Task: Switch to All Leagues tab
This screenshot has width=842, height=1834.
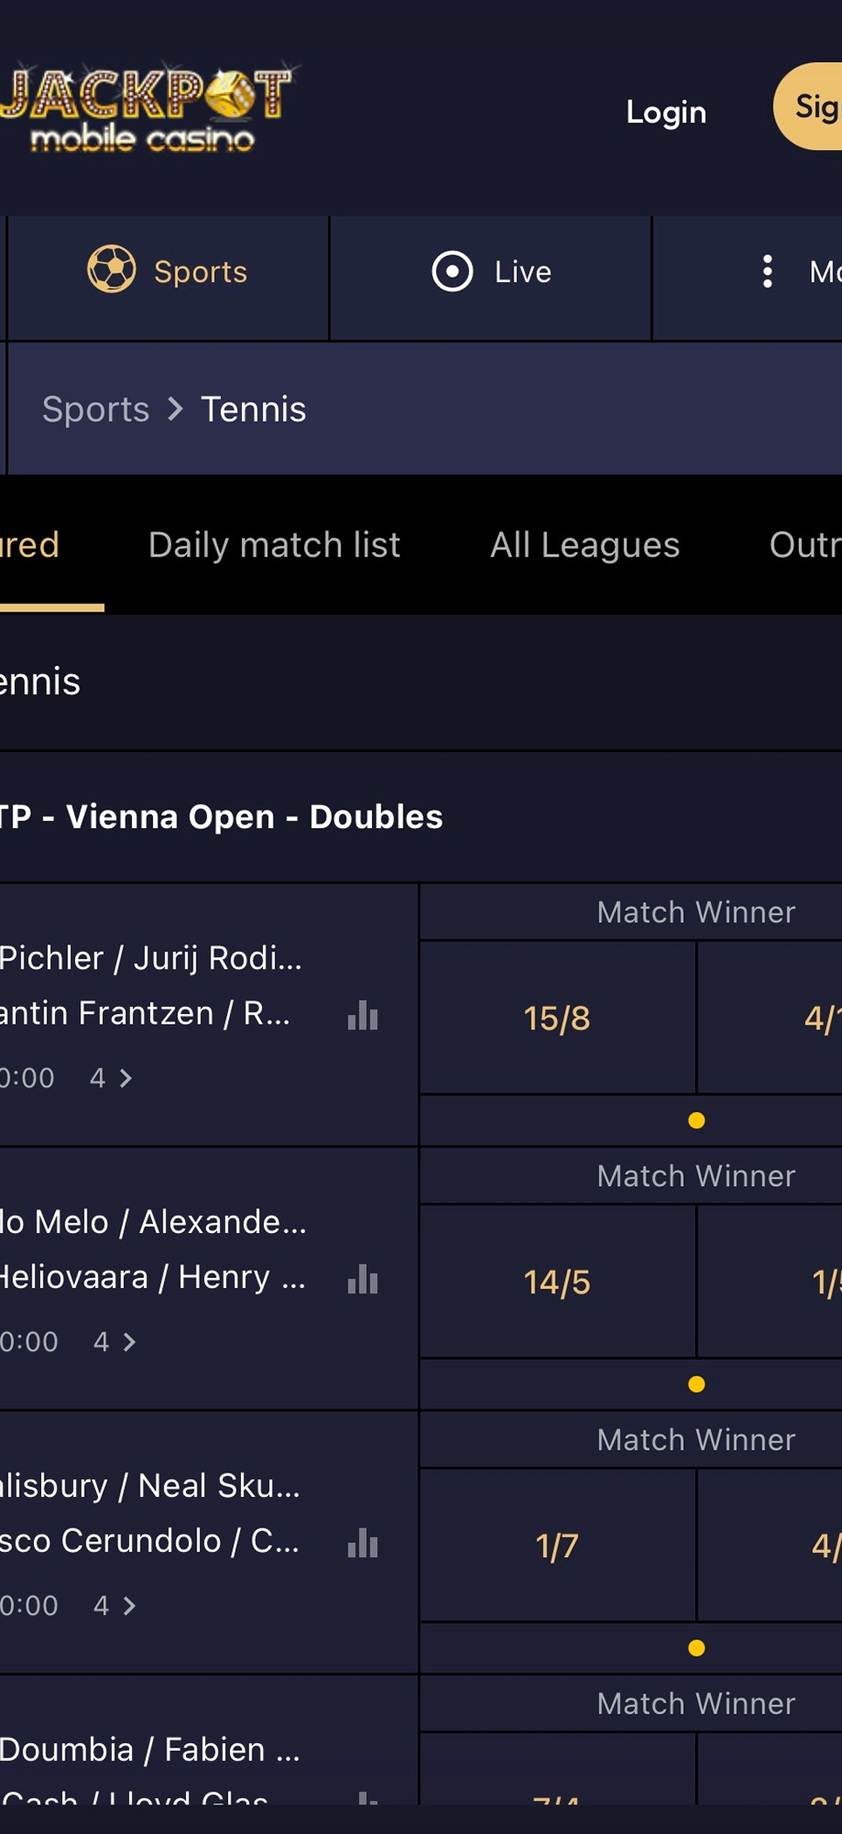Action: tap(584, 545)
